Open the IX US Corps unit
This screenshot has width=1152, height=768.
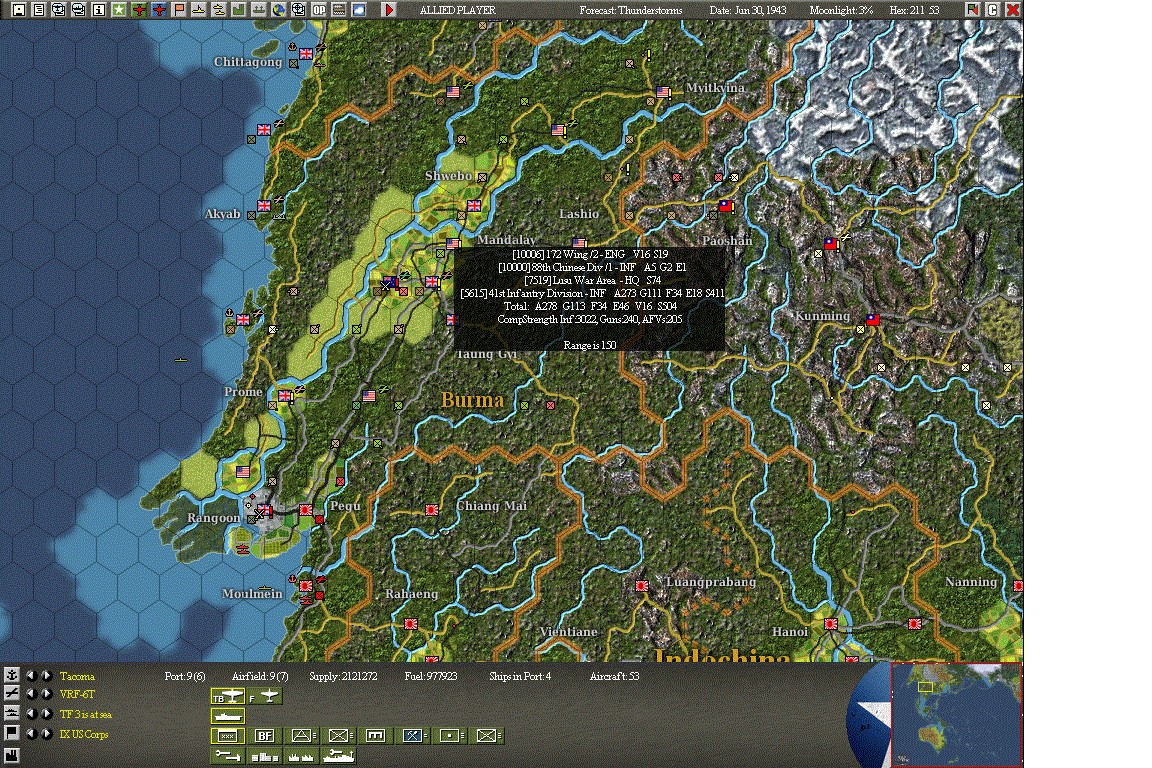click(84, 734)
